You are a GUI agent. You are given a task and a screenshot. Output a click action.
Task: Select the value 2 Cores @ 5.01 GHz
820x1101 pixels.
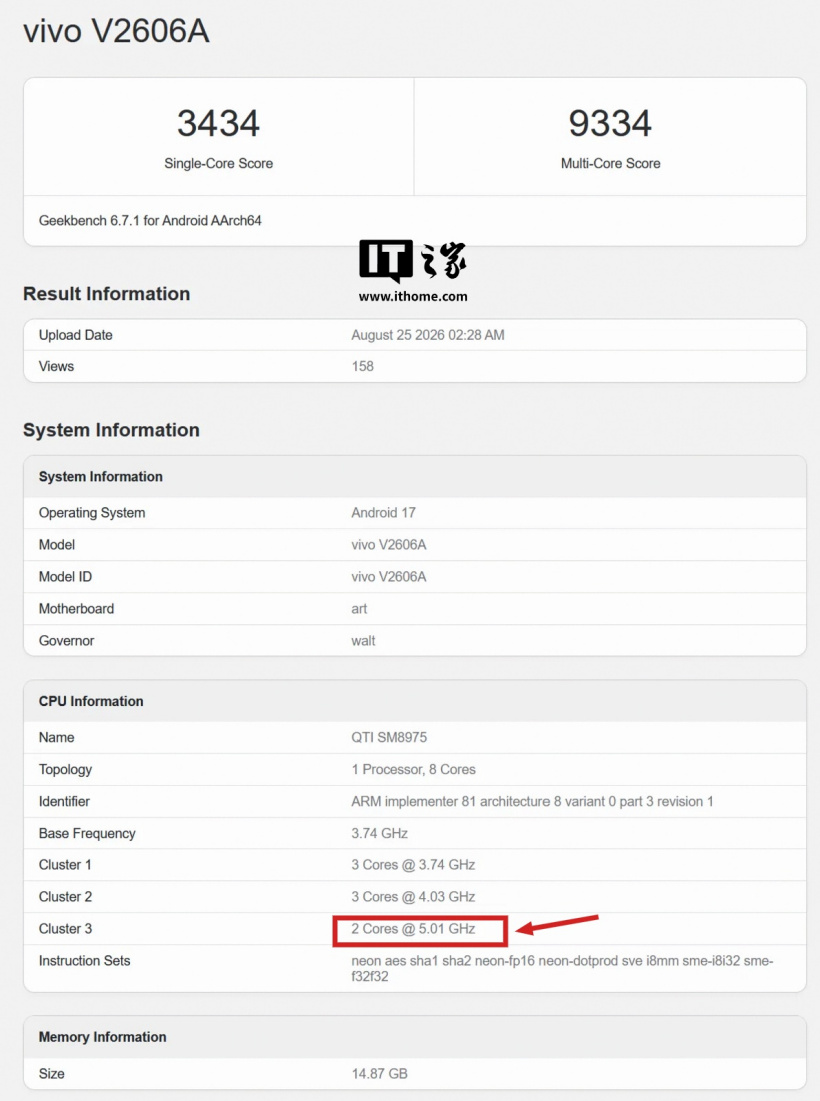[413, 928]
